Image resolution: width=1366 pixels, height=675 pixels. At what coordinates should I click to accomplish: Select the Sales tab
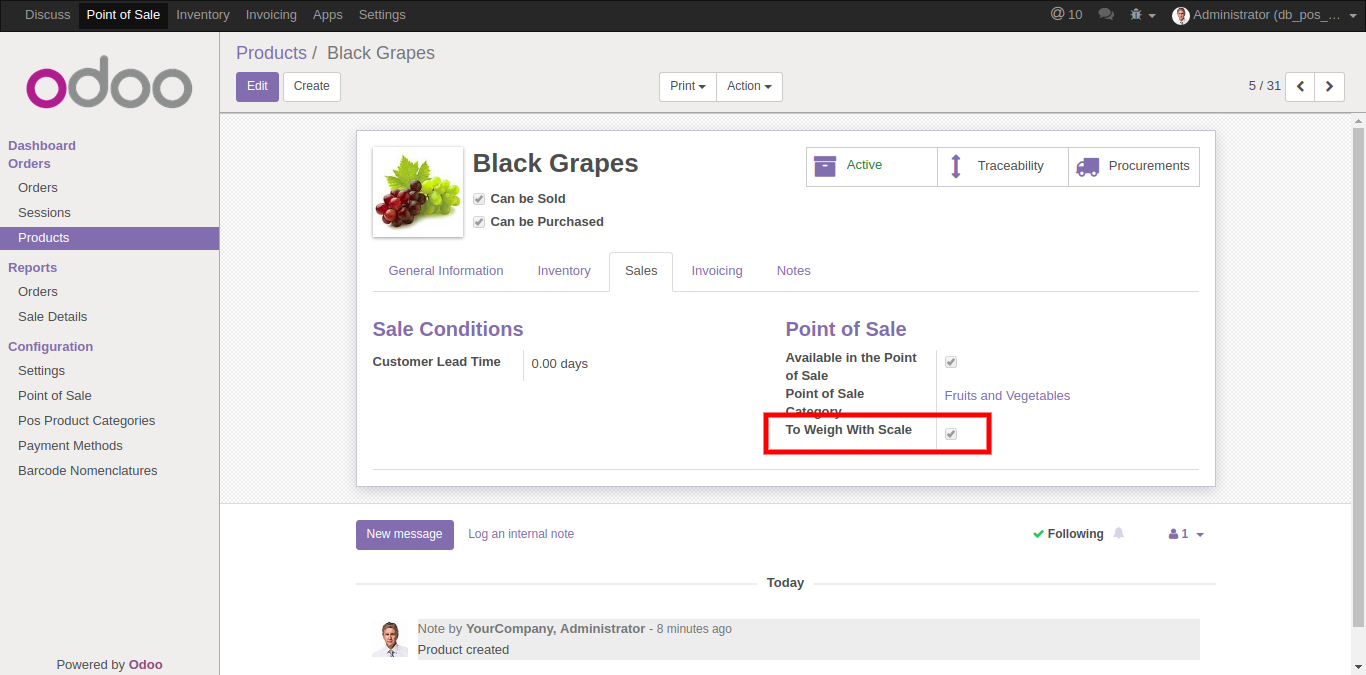coord(641,271)
